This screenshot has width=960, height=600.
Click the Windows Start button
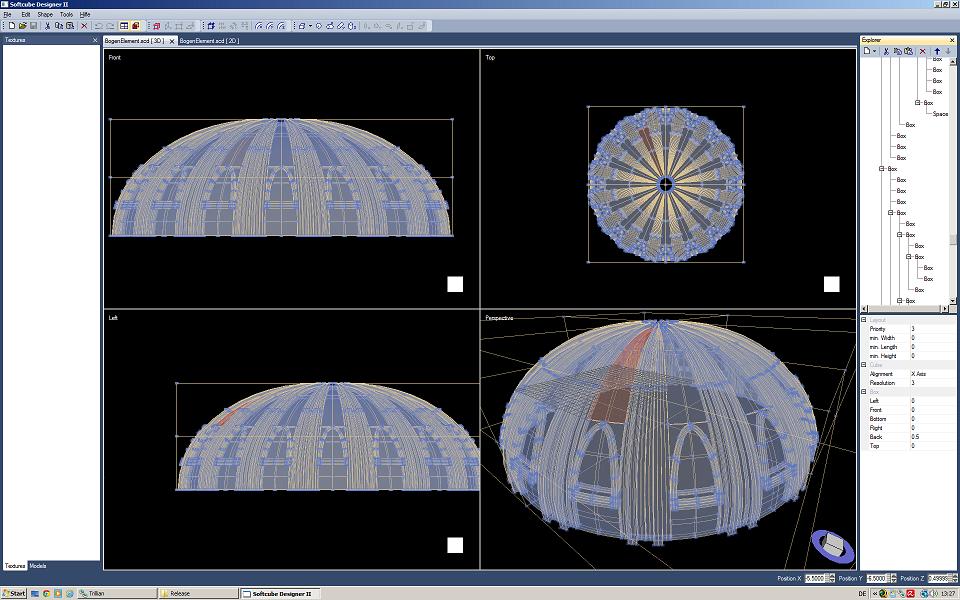14,593
